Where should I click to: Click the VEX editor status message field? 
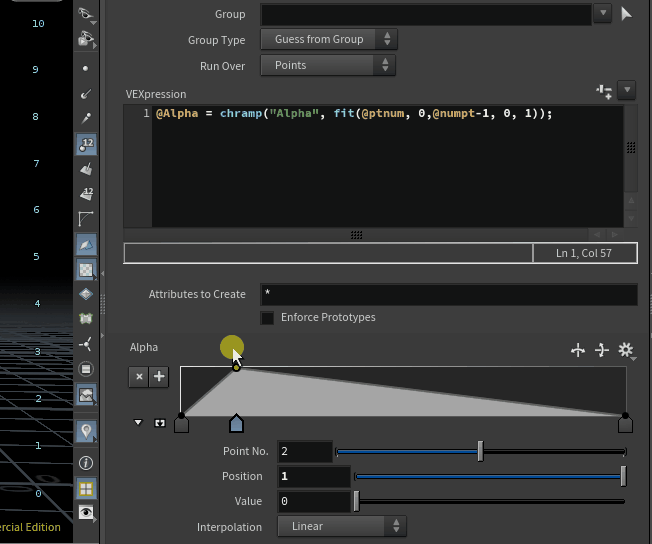(x=328, y=253)
